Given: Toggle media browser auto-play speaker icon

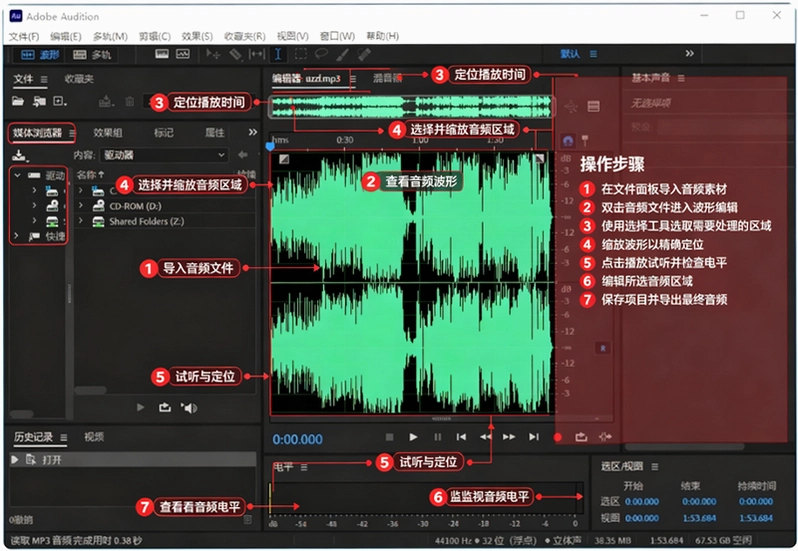Looking at the screenshot, I should [189, 408].
